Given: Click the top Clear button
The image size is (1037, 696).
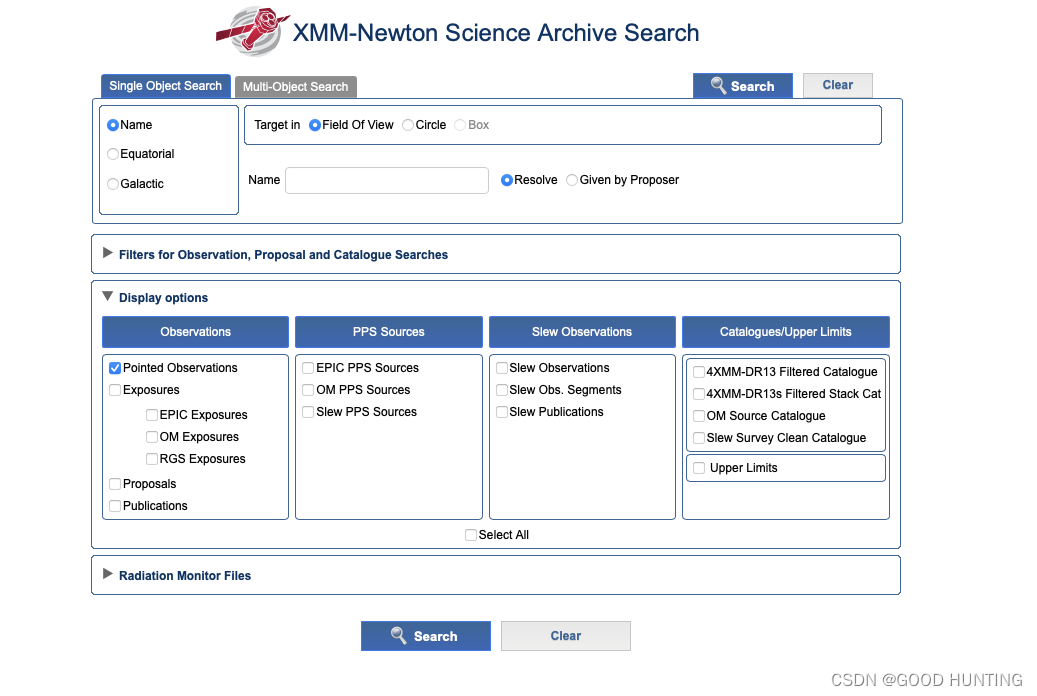Looking at the screenshot, I should 838,85.
